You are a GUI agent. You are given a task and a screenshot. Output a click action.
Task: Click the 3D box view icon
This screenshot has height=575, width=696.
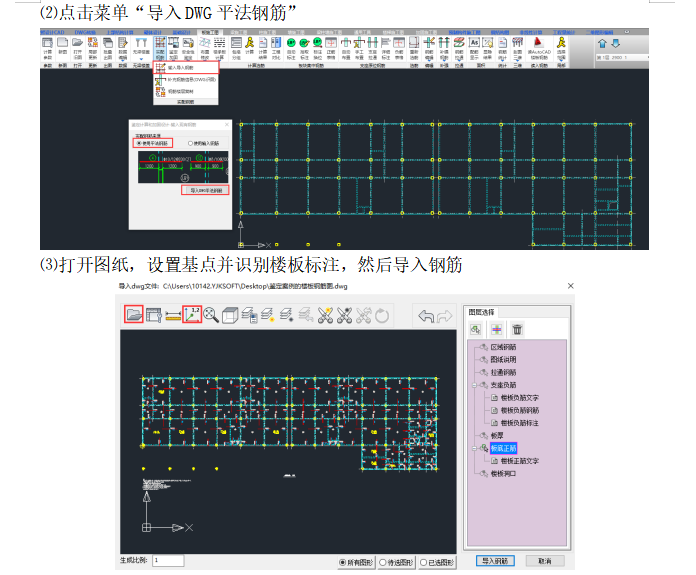tap(230, 316)
